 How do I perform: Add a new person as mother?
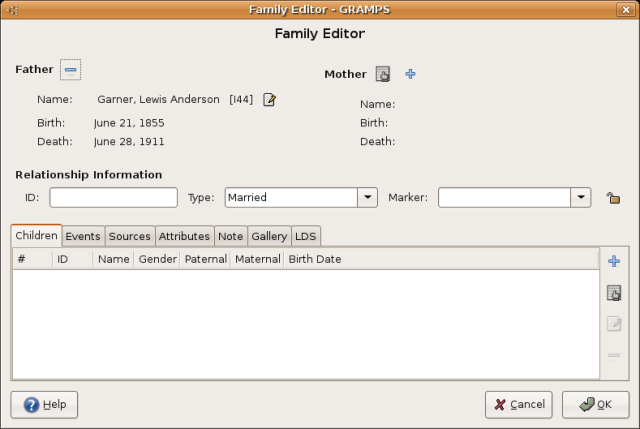point(410,74)
